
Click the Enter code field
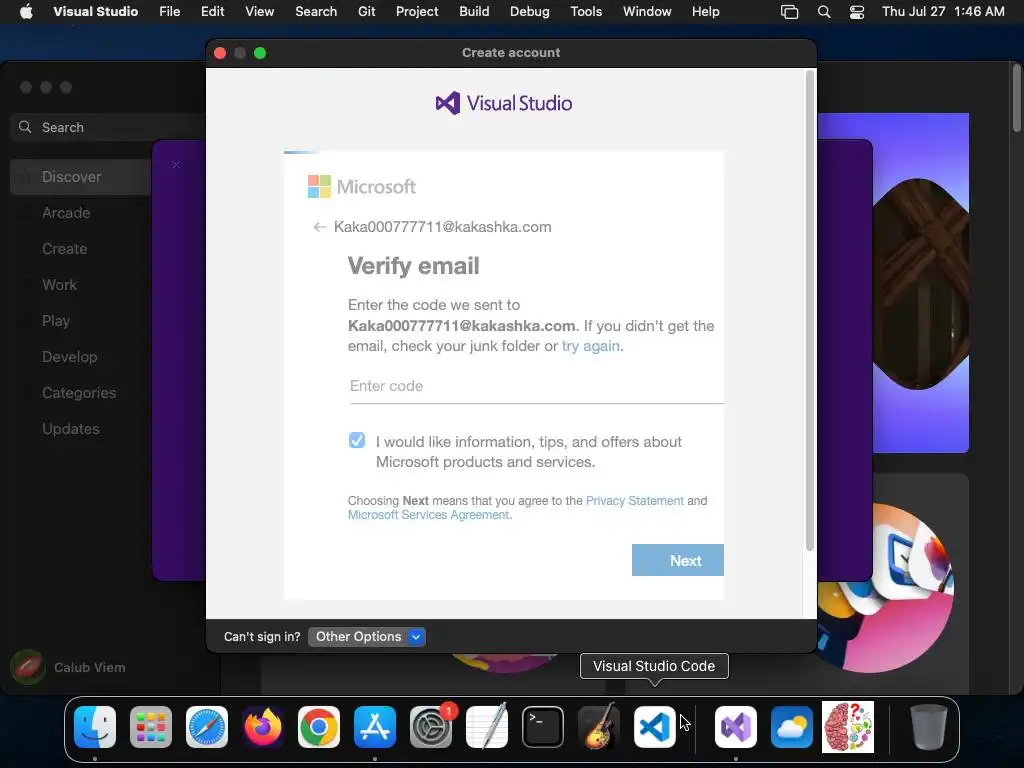pos(536,387)
